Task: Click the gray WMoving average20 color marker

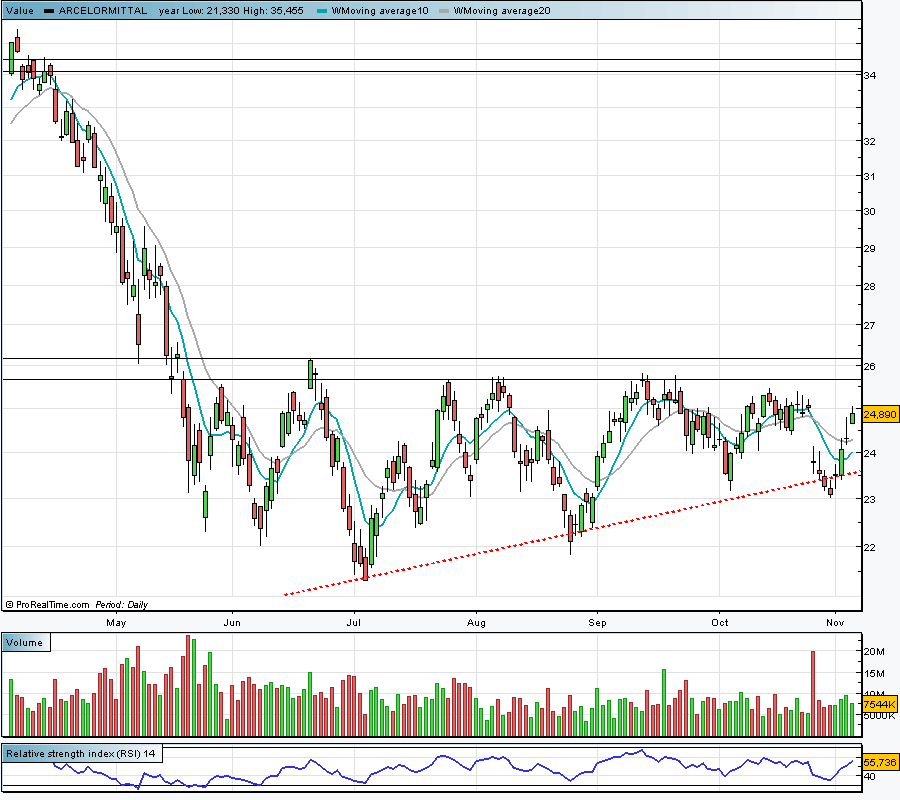Action: tap(444, 11)
